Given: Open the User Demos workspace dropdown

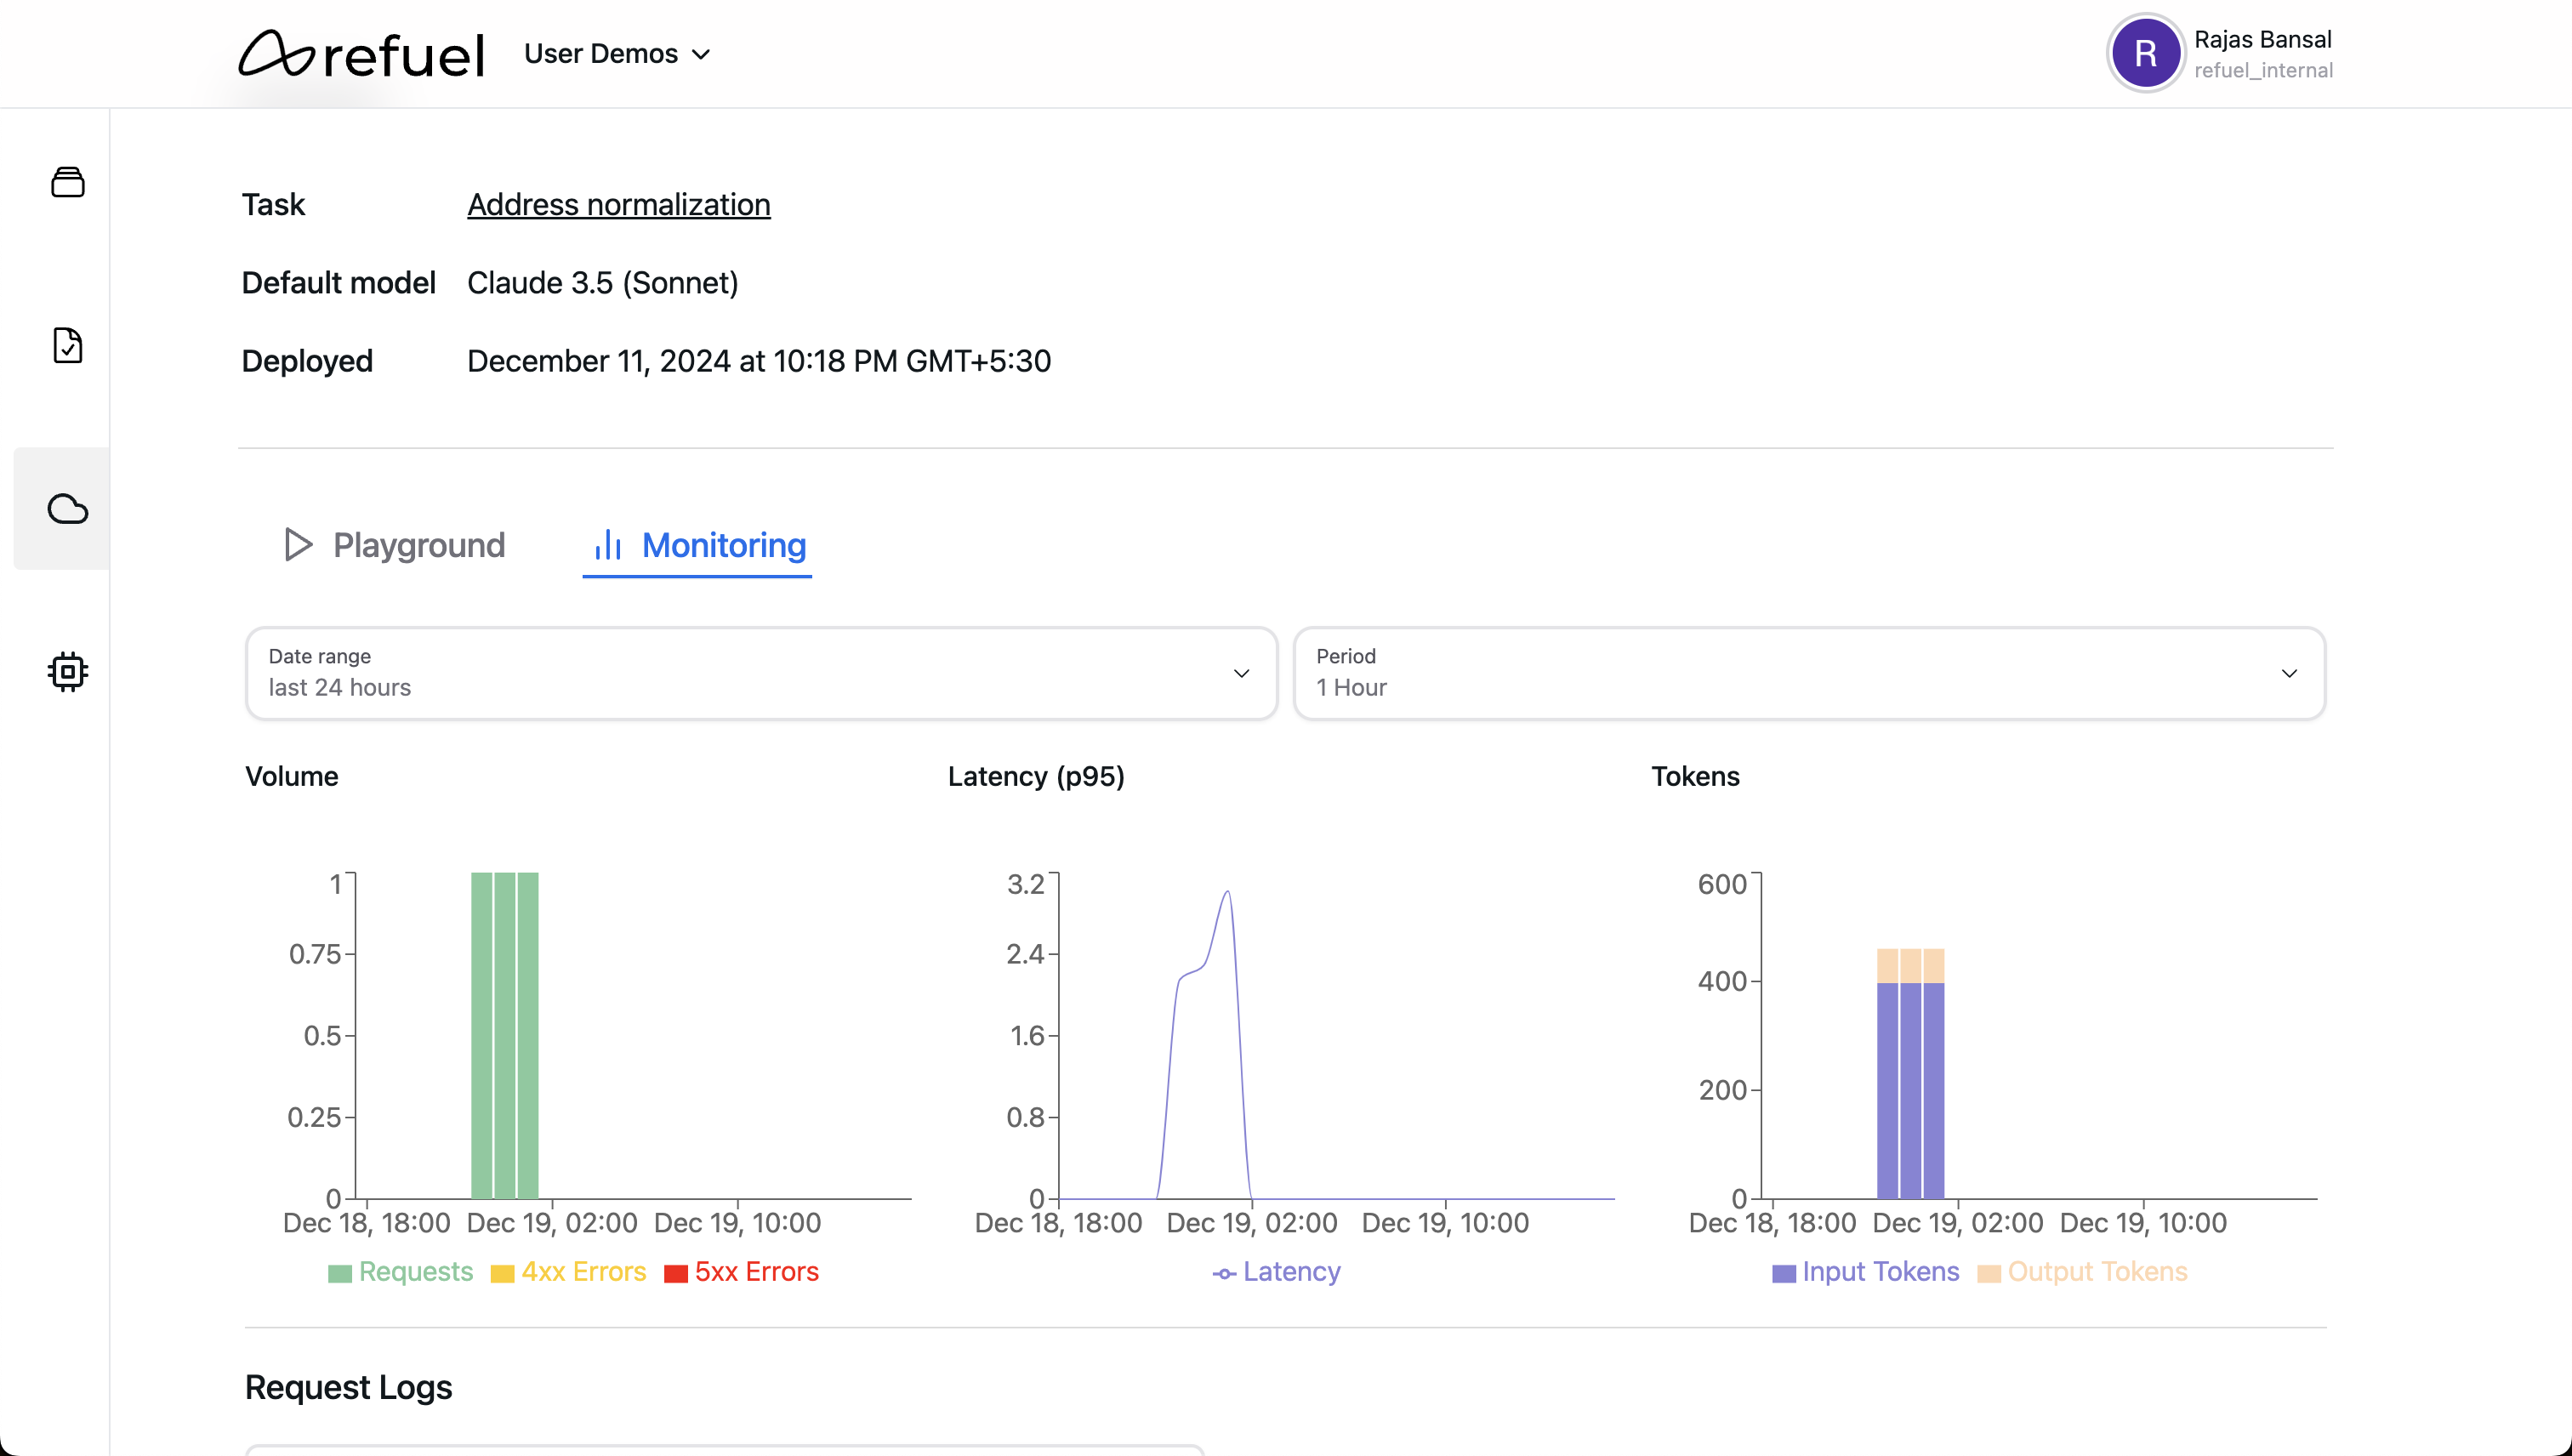Looking at the screenshot, I should pyautogui.click(x=616, y=53).
